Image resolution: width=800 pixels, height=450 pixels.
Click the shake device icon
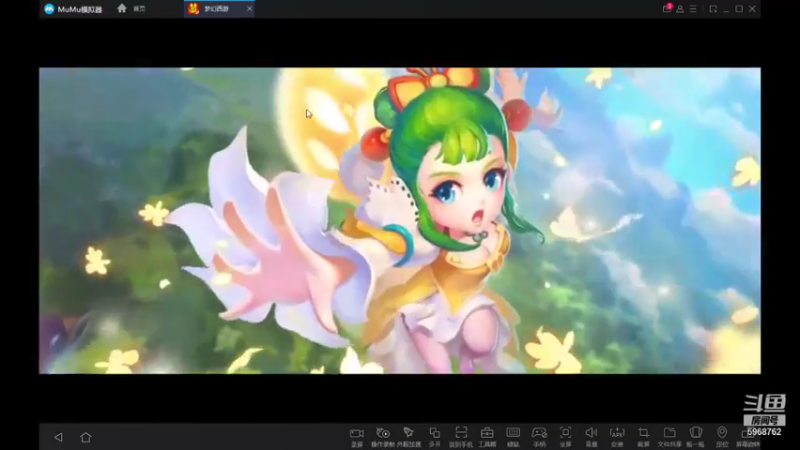(695, 433)
